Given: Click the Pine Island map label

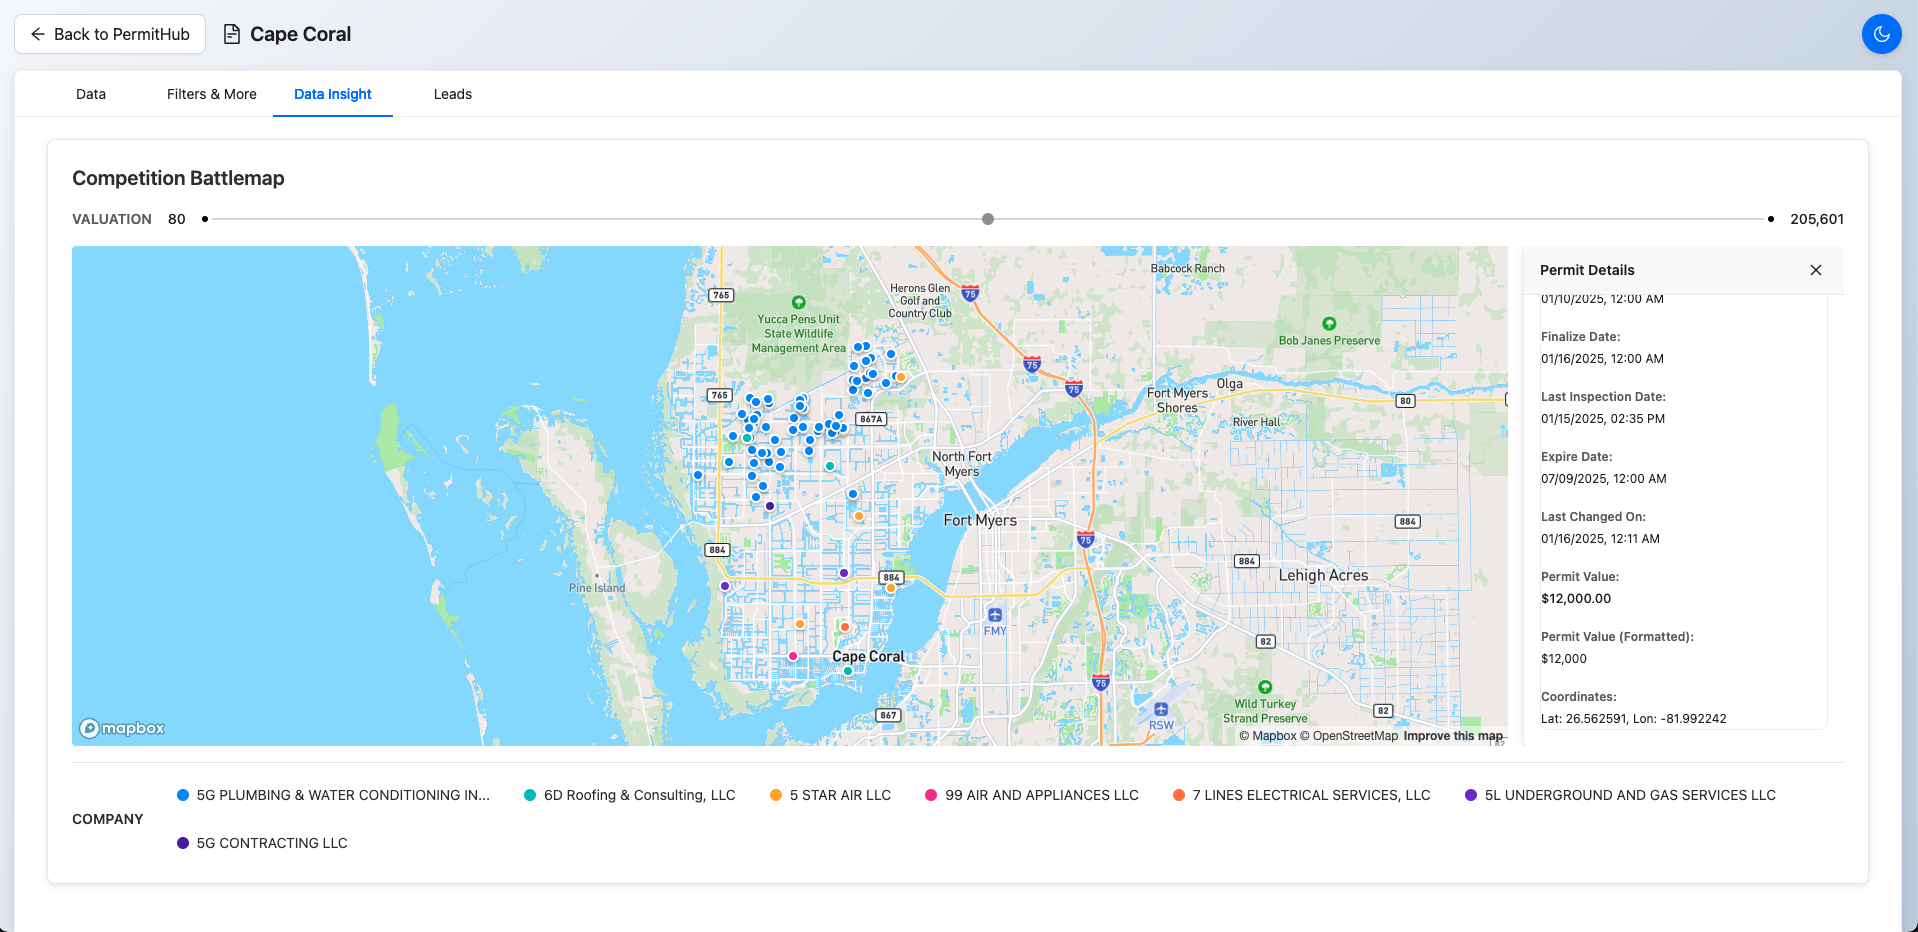Looking at the screenshot, I should 597,588.
